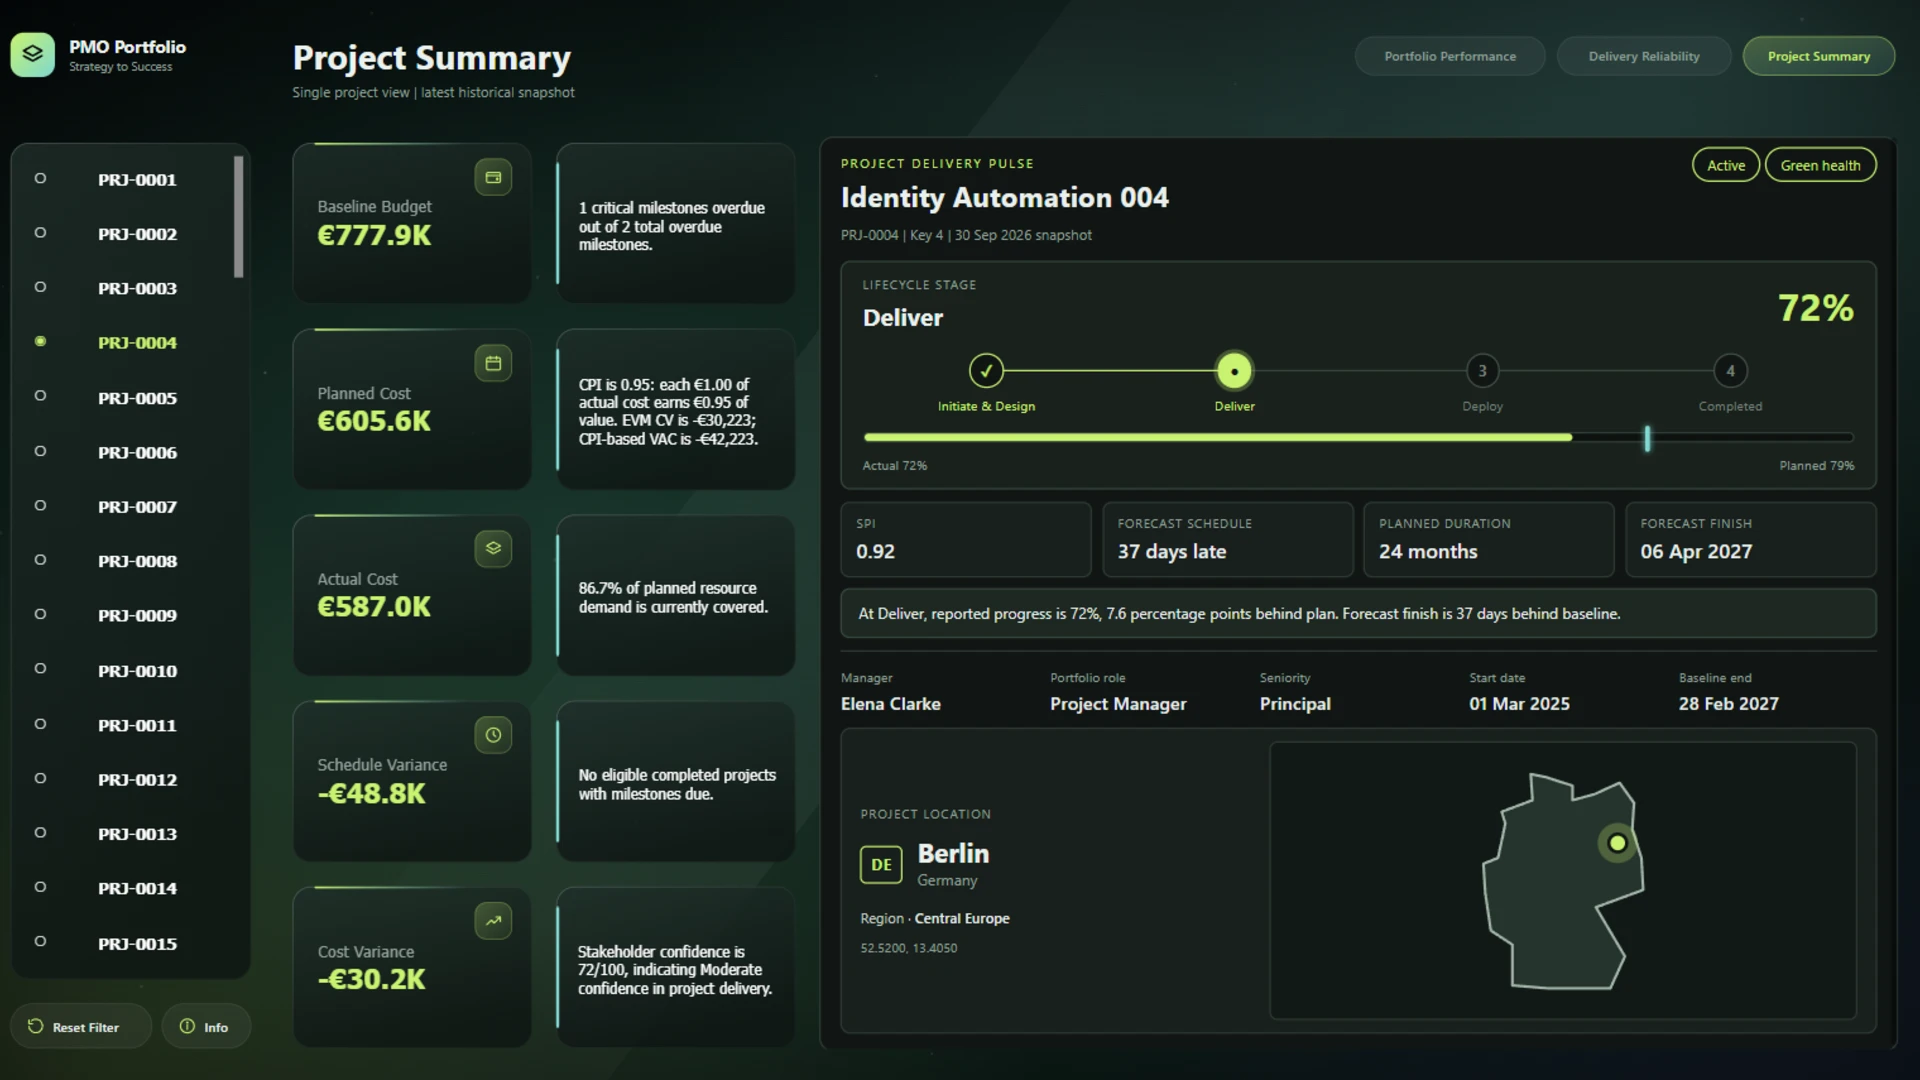Click the planned progress marker on progress bar

[1647, 438]
